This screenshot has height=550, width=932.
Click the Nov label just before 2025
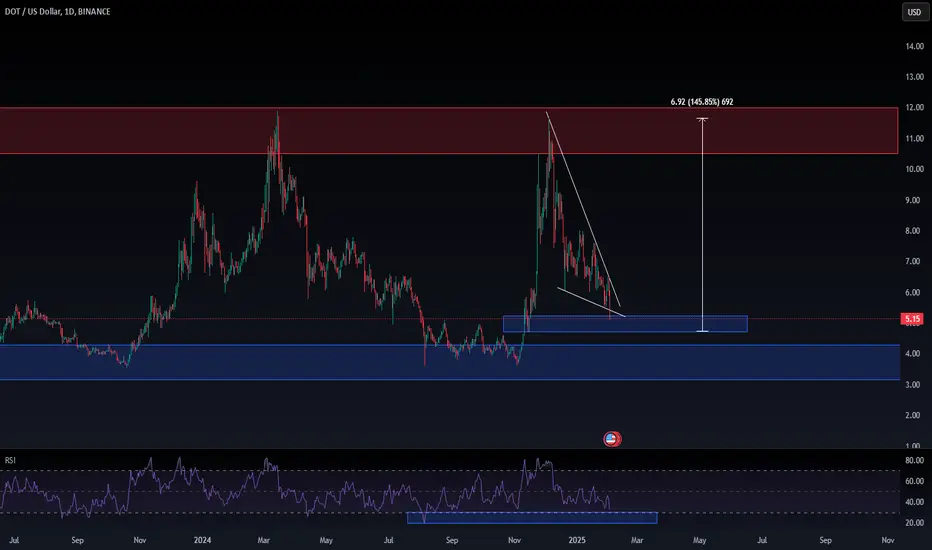tap(514, 540)
